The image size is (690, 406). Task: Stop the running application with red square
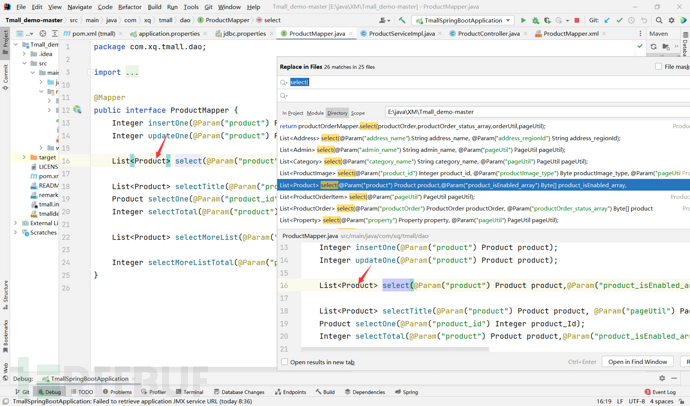[577, 20]
